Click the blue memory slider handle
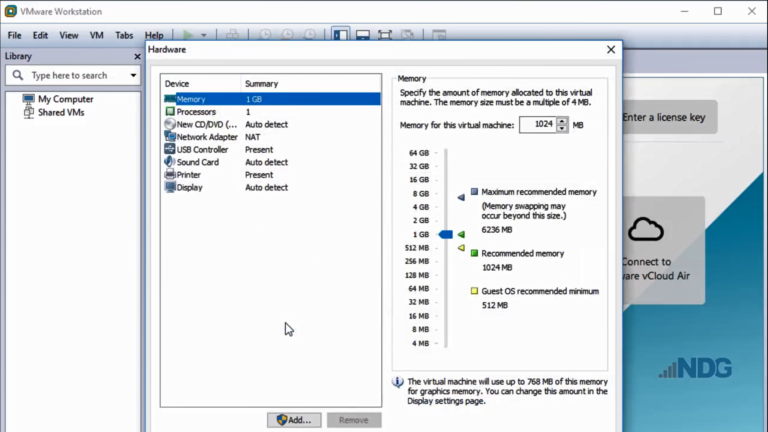768x432 pixels. (446, 235)
